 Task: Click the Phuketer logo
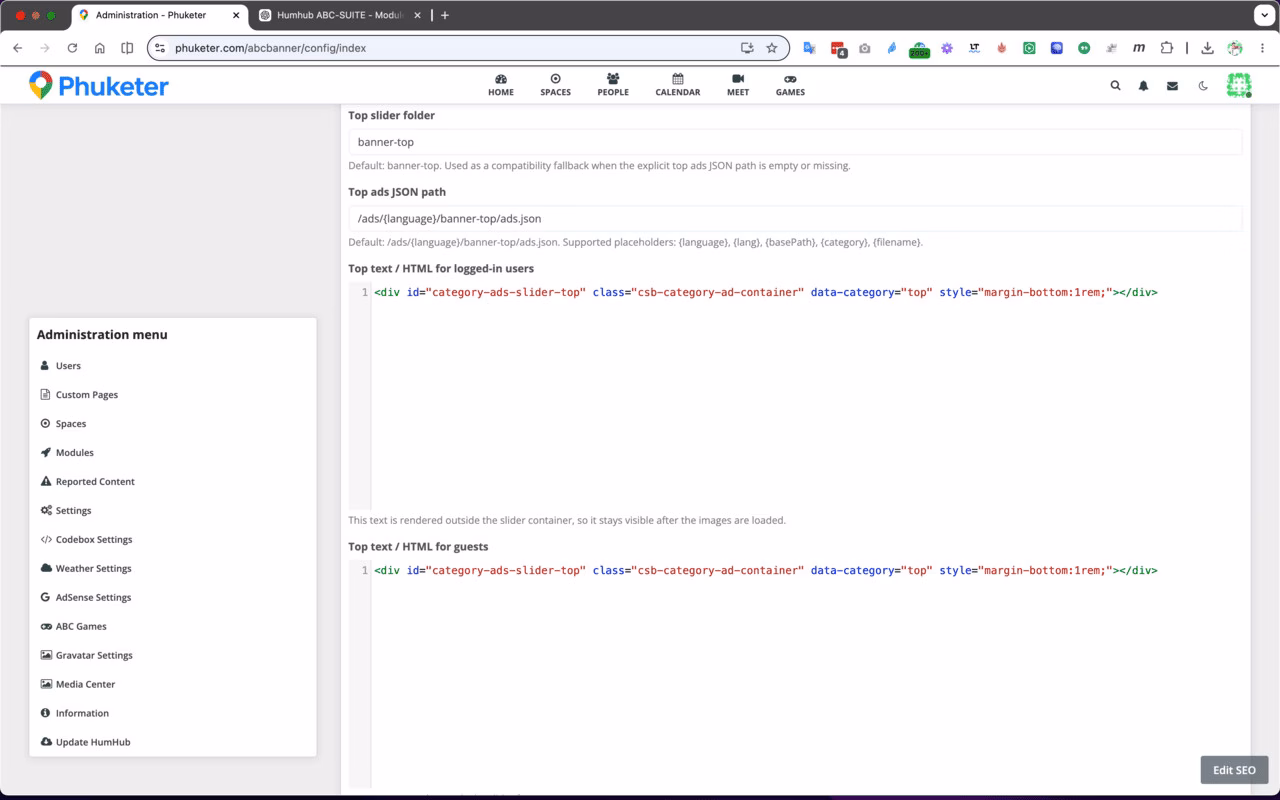tap(98, 86)
